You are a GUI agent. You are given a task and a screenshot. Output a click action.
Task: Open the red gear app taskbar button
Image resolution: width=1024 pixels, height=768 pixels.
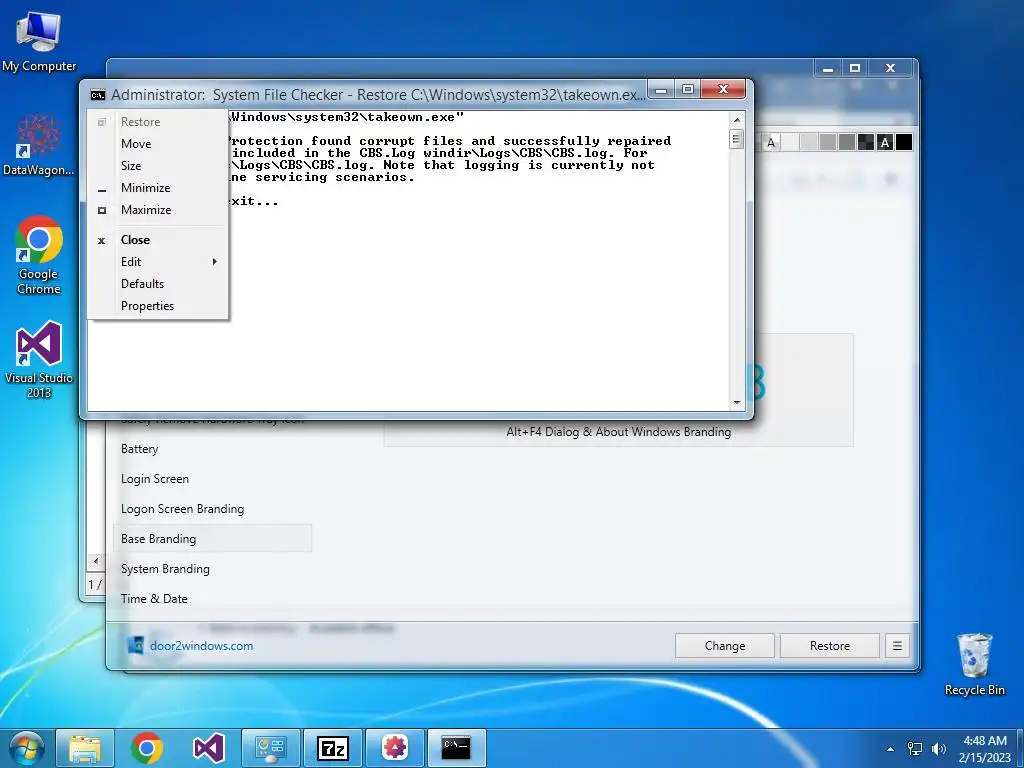click(x=394, y=748)
